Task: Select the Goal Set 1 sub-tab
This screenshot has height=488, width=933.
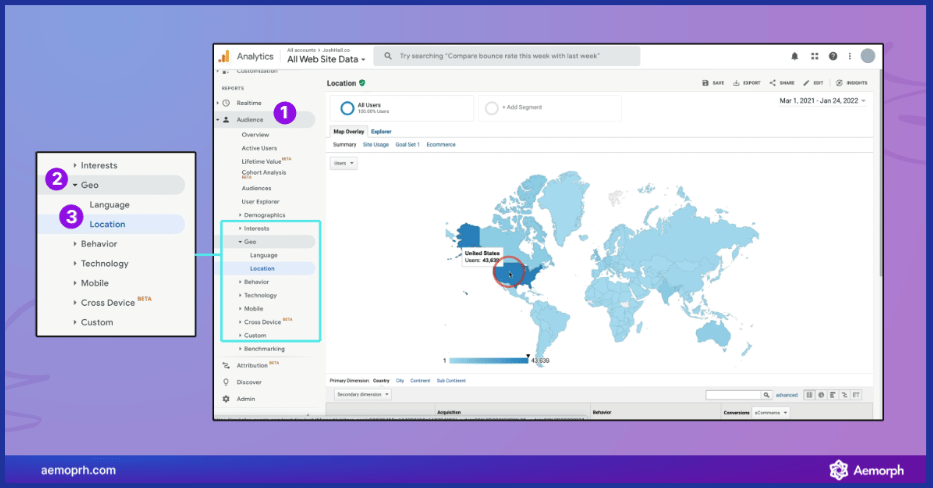Action: 408,145
